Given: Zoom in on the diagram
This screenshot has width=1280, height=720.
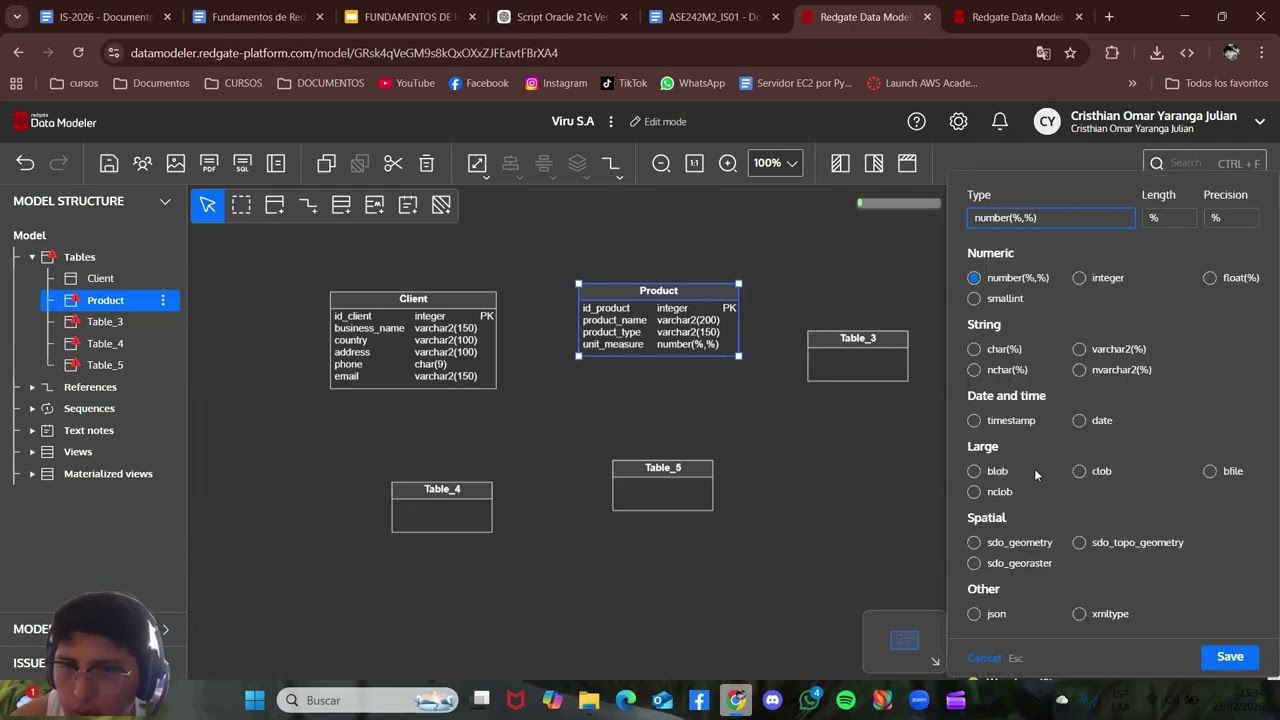Looking at the screenshot, I should [x=728, y=163].
